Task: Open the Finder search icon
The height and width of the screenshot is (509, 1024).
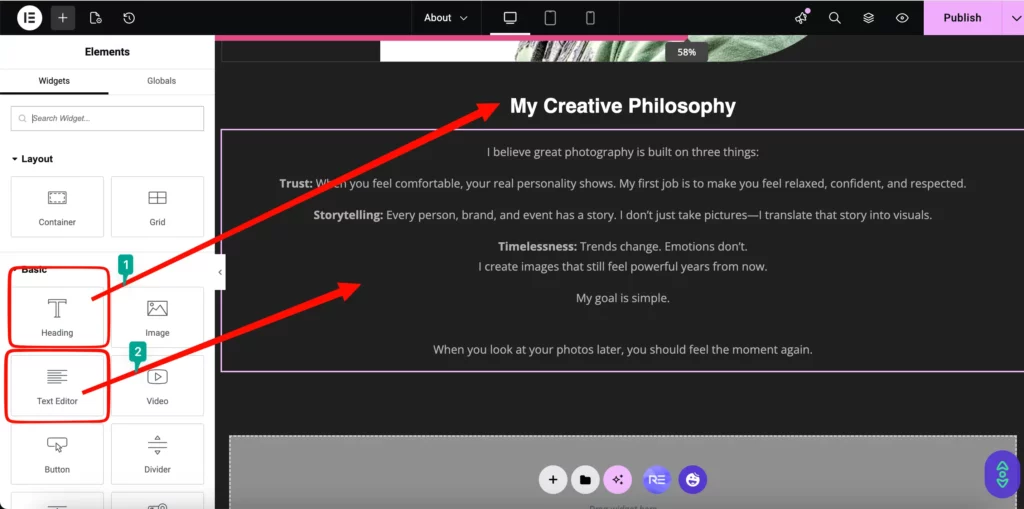Action: click(835, 18)
